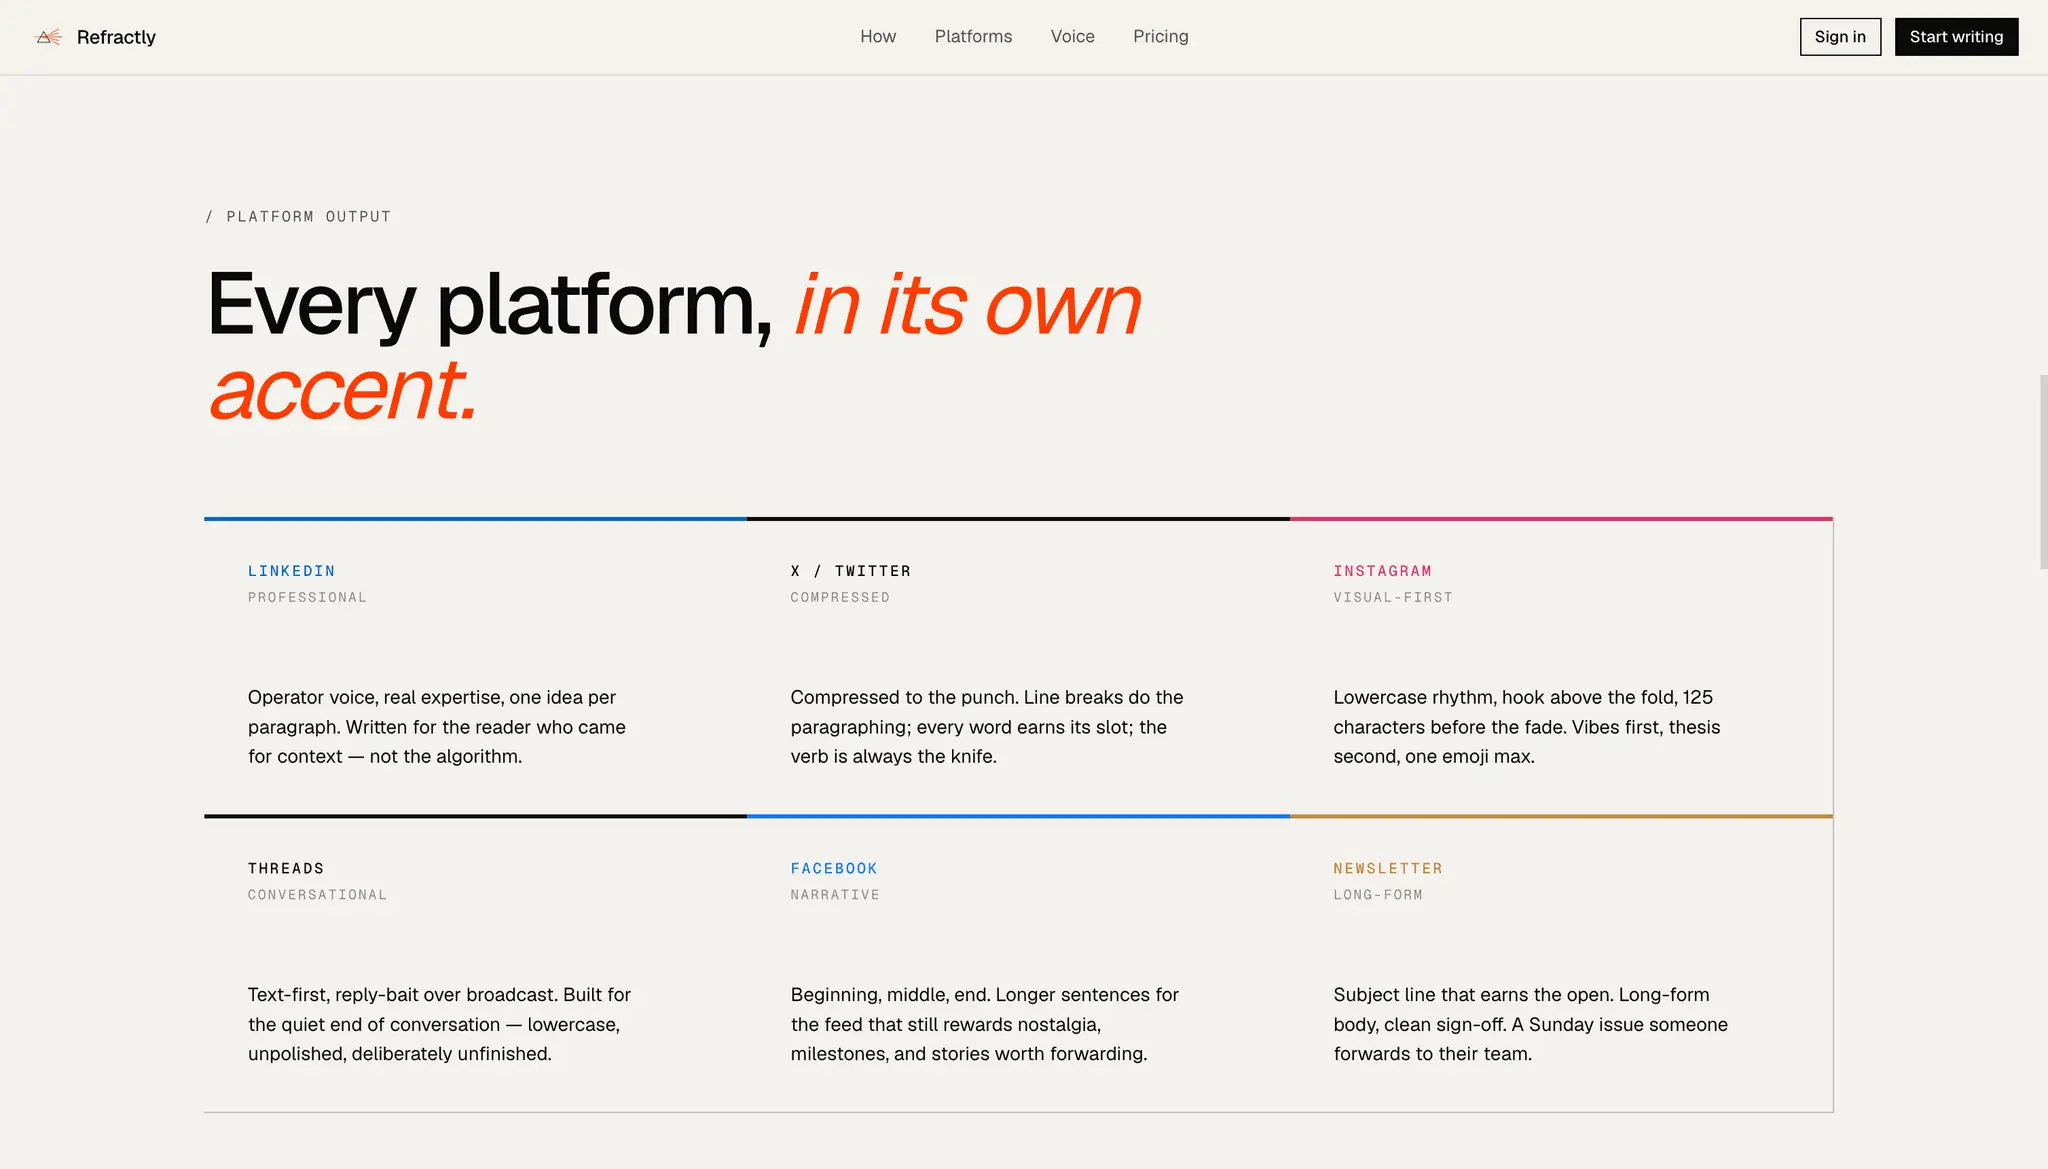Click the 'Compressed to the punch' description
The height and width of the screenshot is (1169, 2048).
click(987, 727)
